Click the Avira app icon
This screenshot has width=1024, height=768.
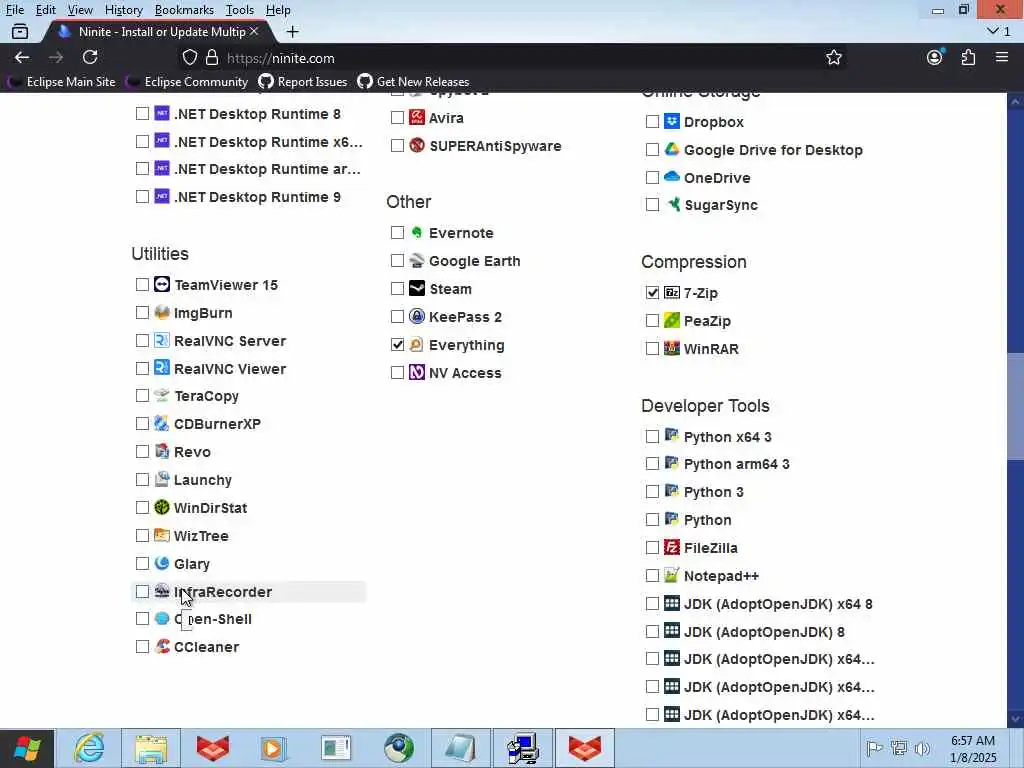point(417,117)
